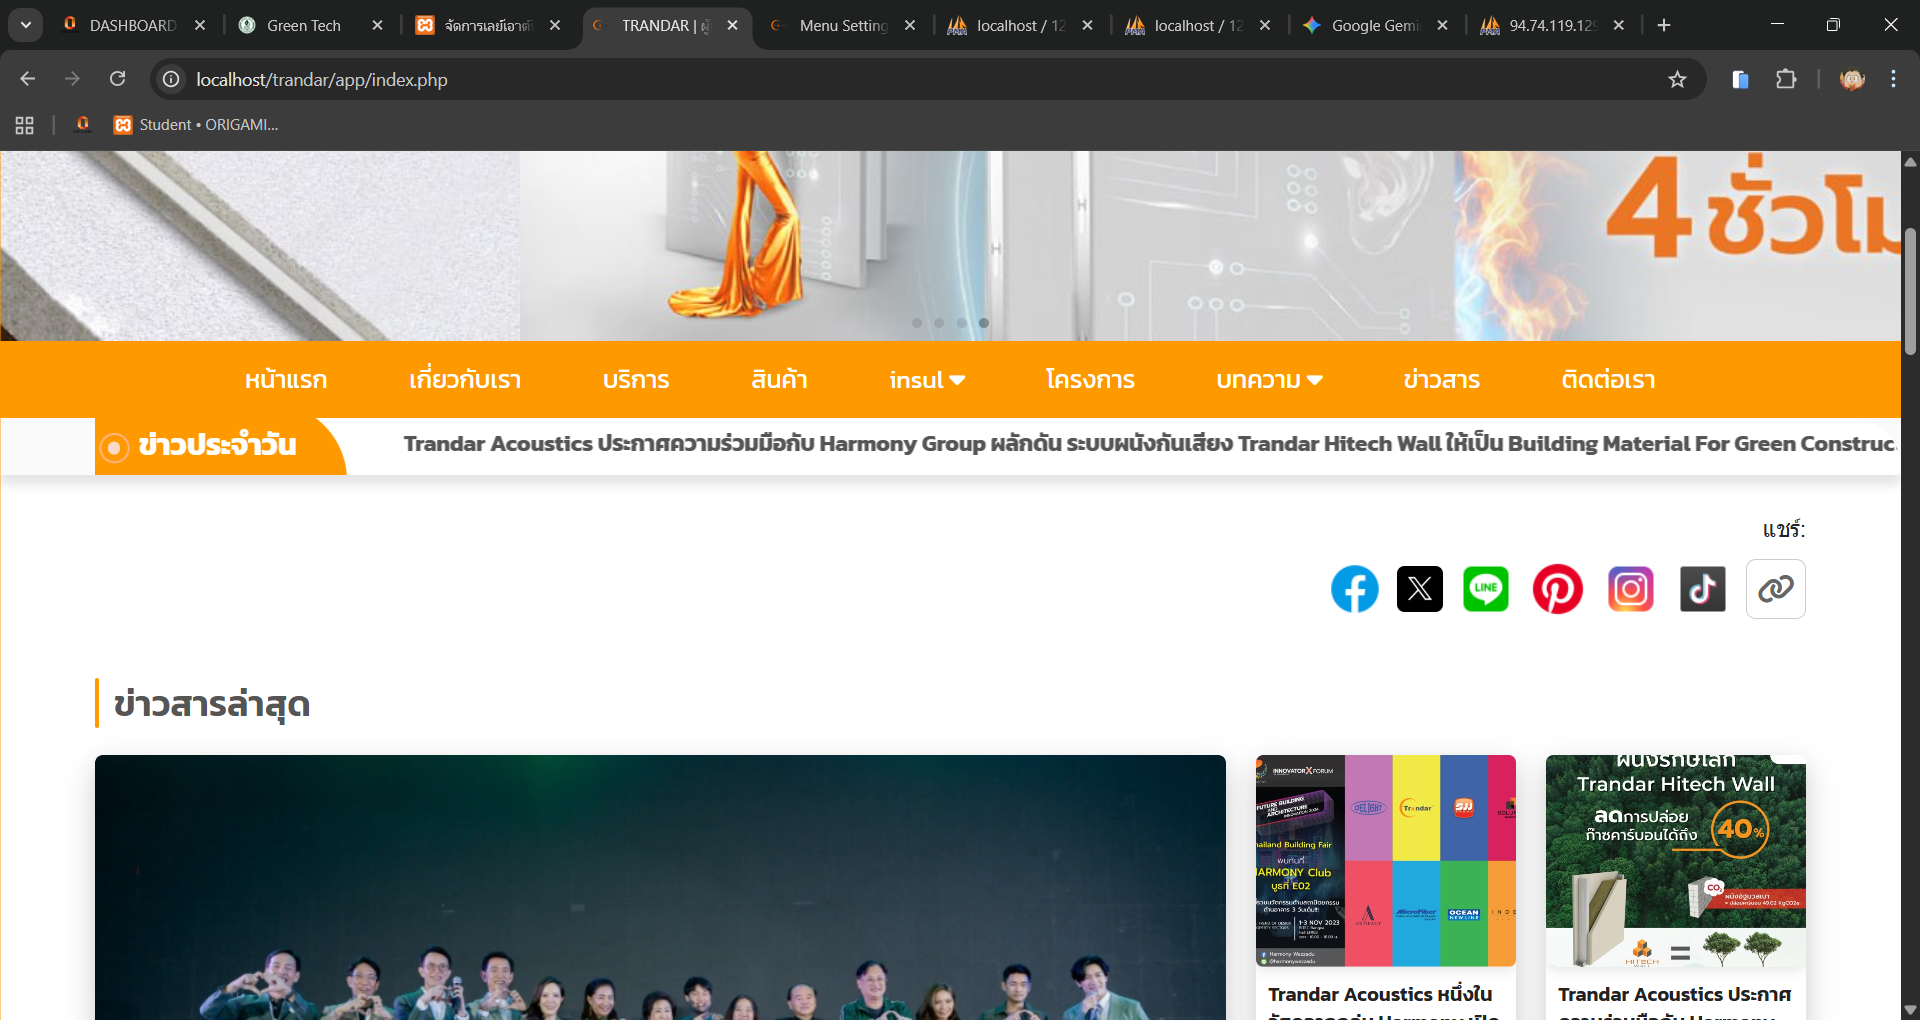Select the first carousel indicator dot
This screenshot has height=1020, width=1920.
(917, 323)
